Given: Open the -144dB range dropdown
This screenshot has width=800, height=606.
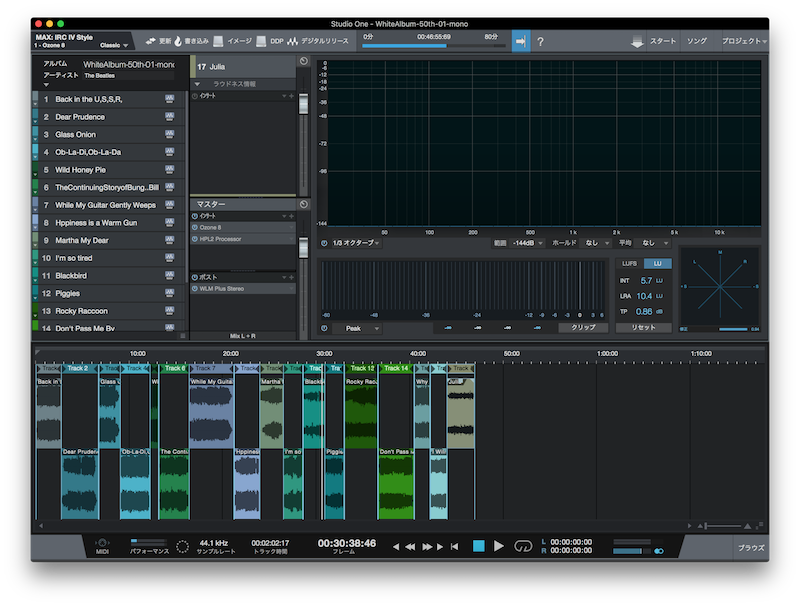Looking at the screenshot, I should coord(527,243).
